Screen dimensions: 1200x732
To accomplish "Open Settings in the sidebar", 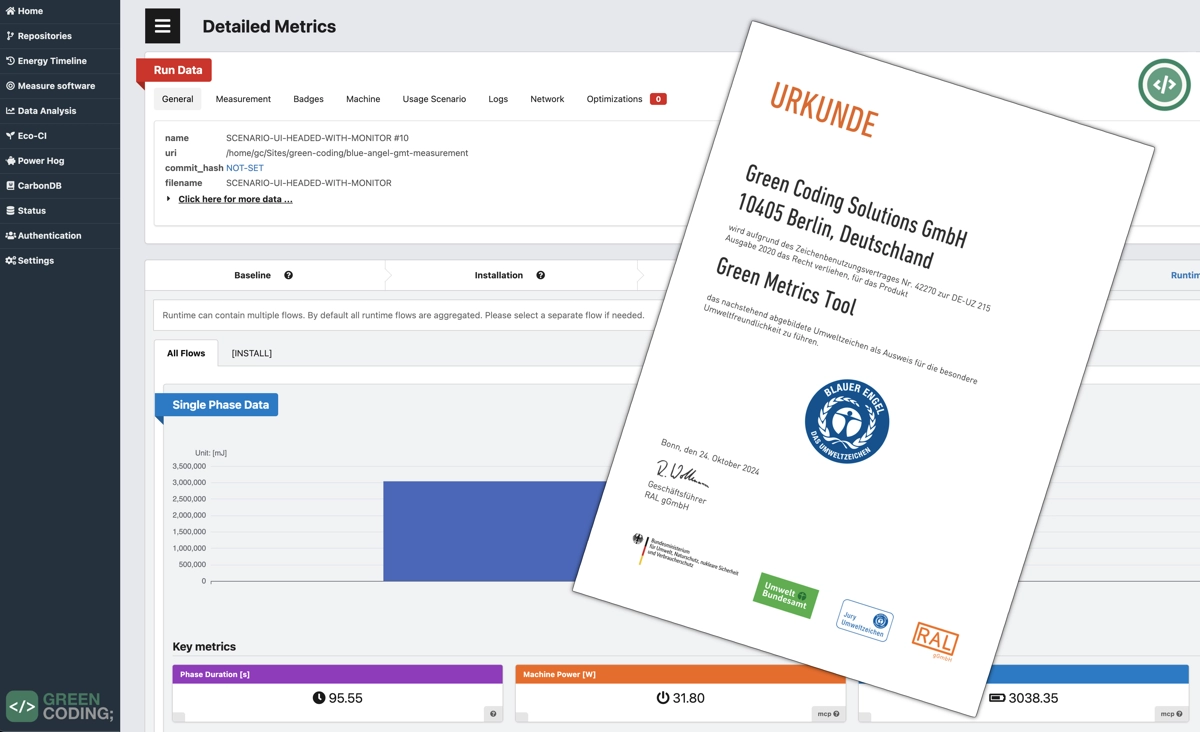I will tap(30, 261).
